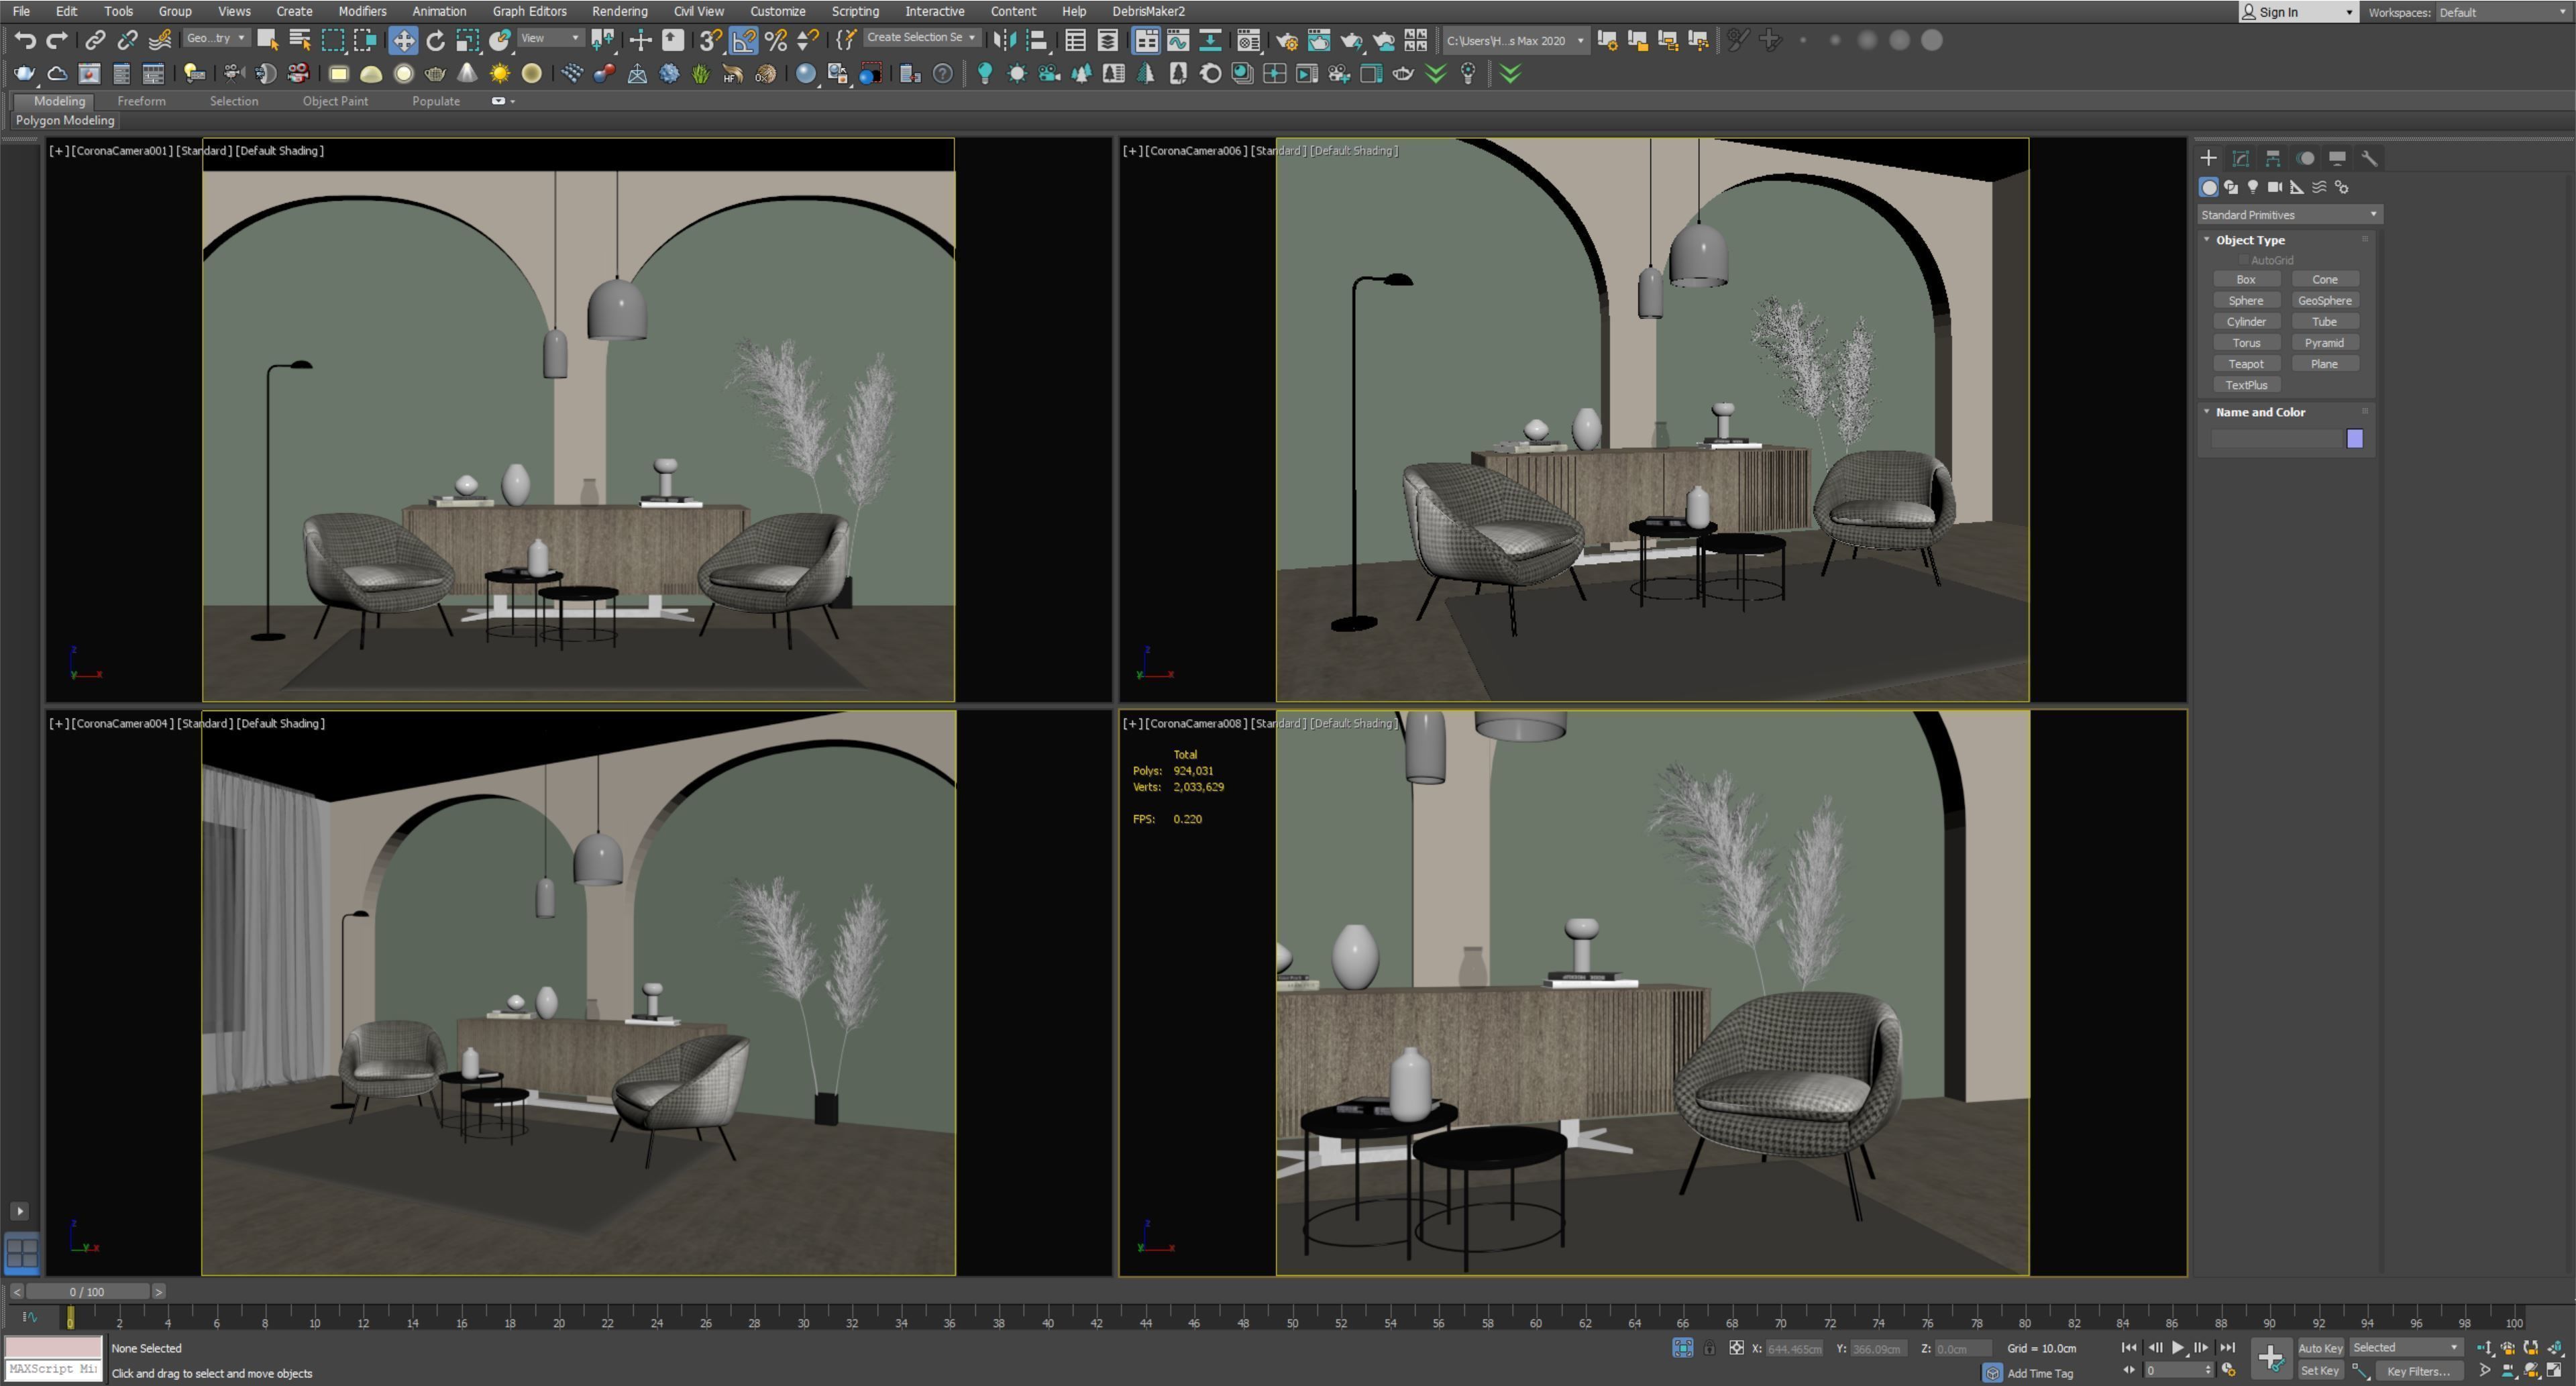2576x1386 pixels.
Task: Activate the Select and Rotate tool
Action: (x=436, y=40)
